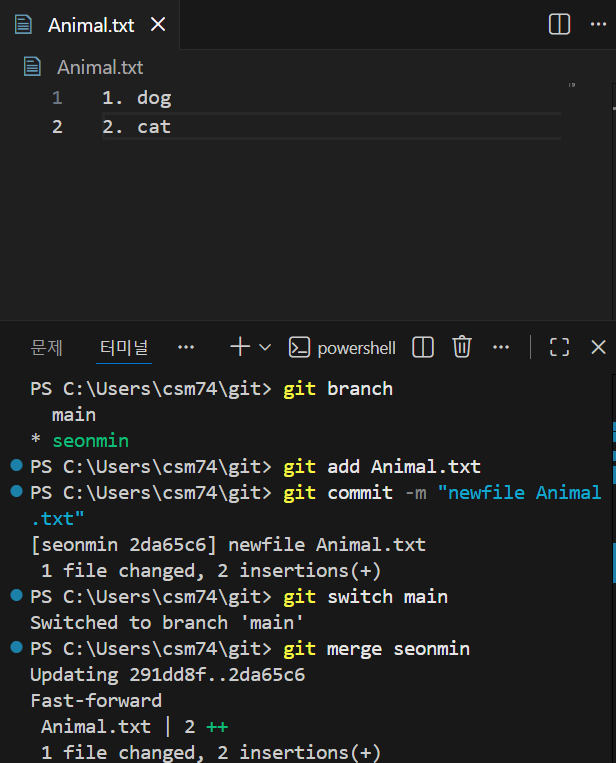
Task: Click 'Fast-forward' text in terminal
Action: [x=96, y=701]
